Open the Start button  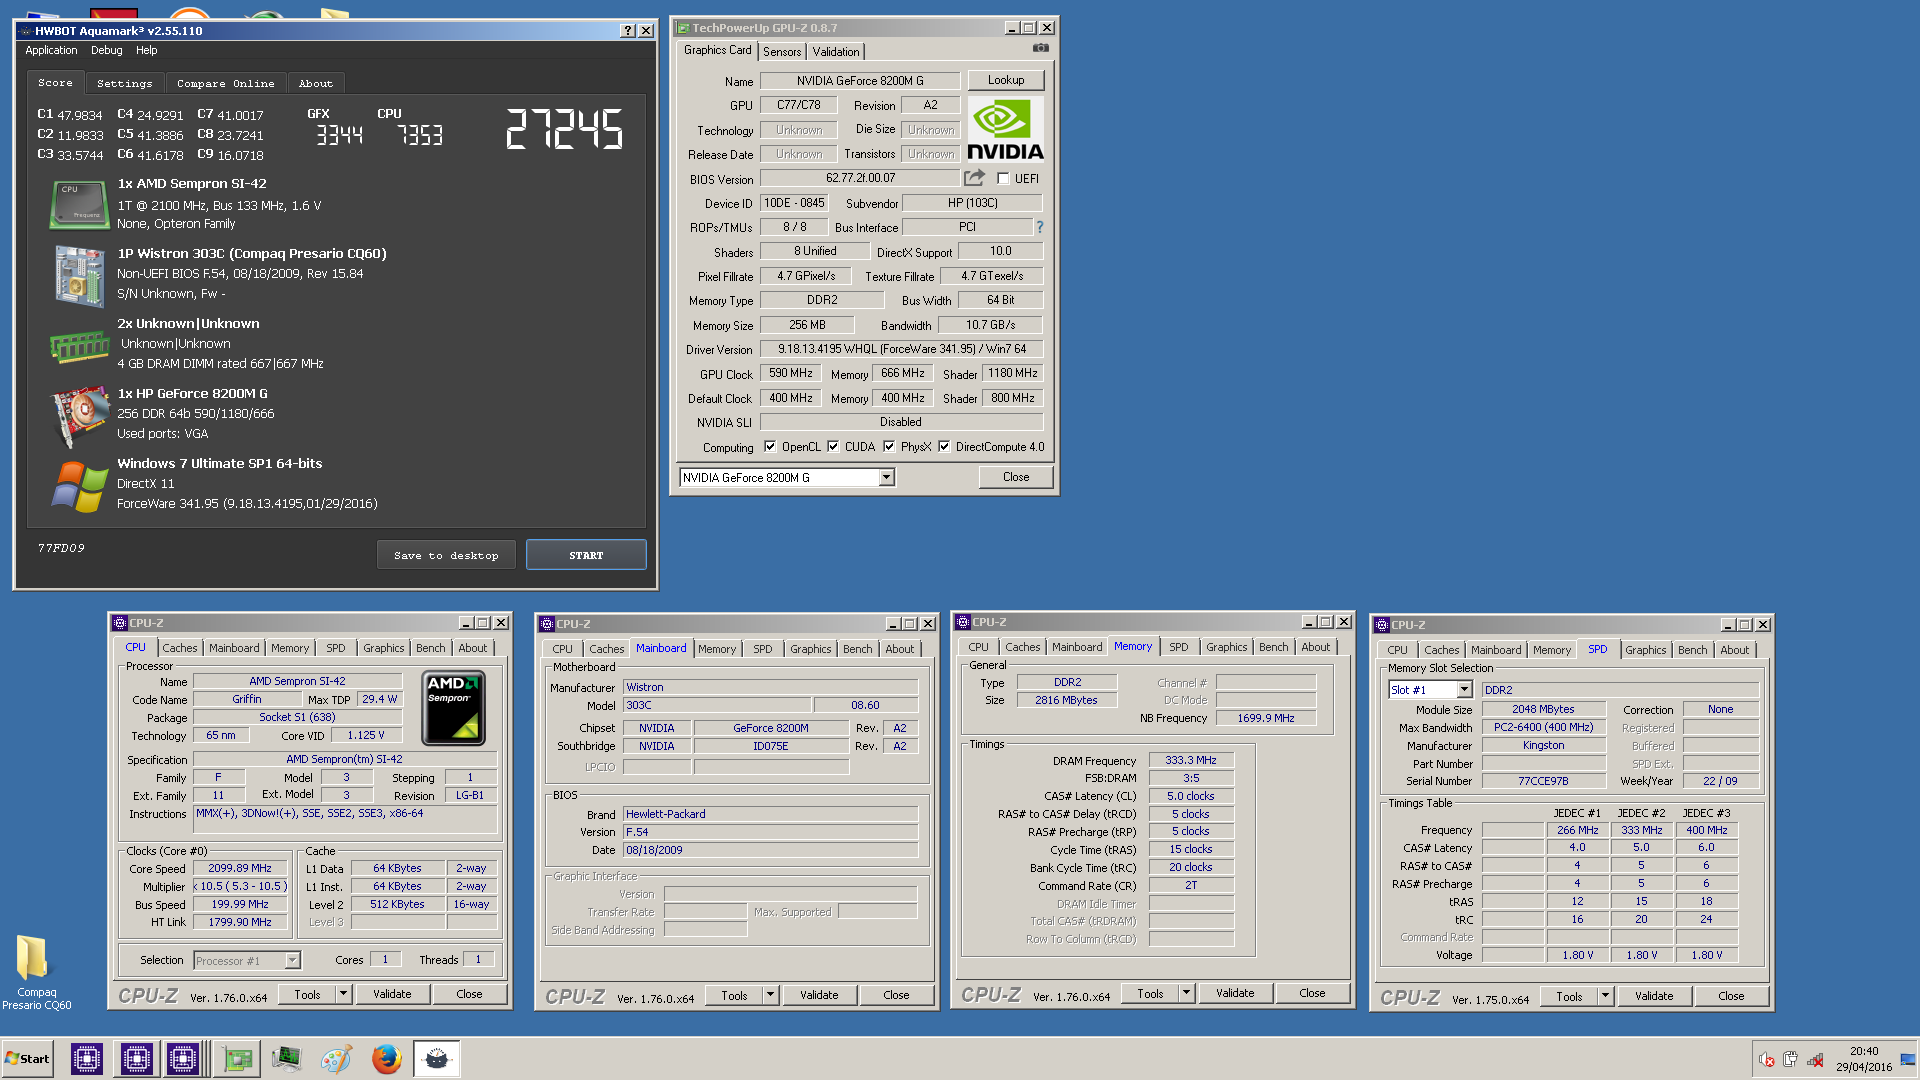click(27, 1059)
